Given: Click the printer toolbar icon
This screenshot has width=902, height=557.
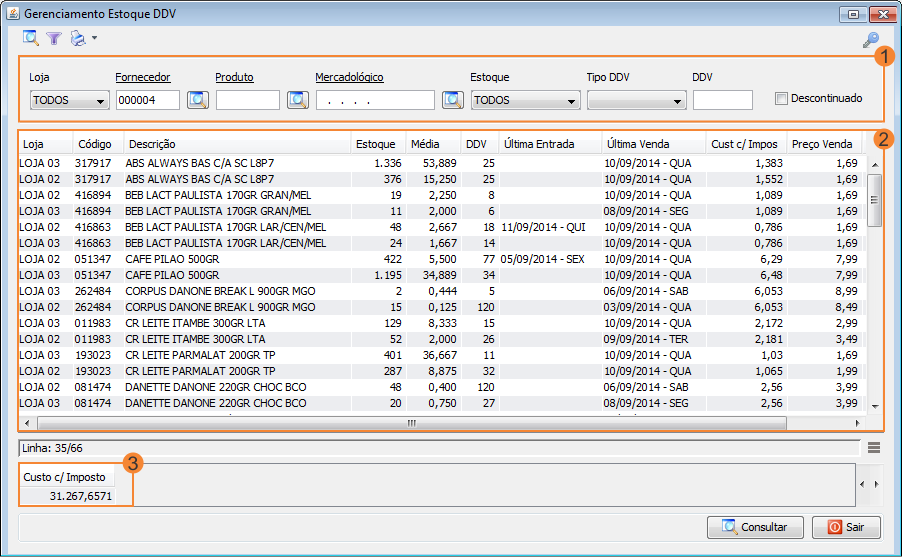Looking at the screenshot, I should pos(78,39).
